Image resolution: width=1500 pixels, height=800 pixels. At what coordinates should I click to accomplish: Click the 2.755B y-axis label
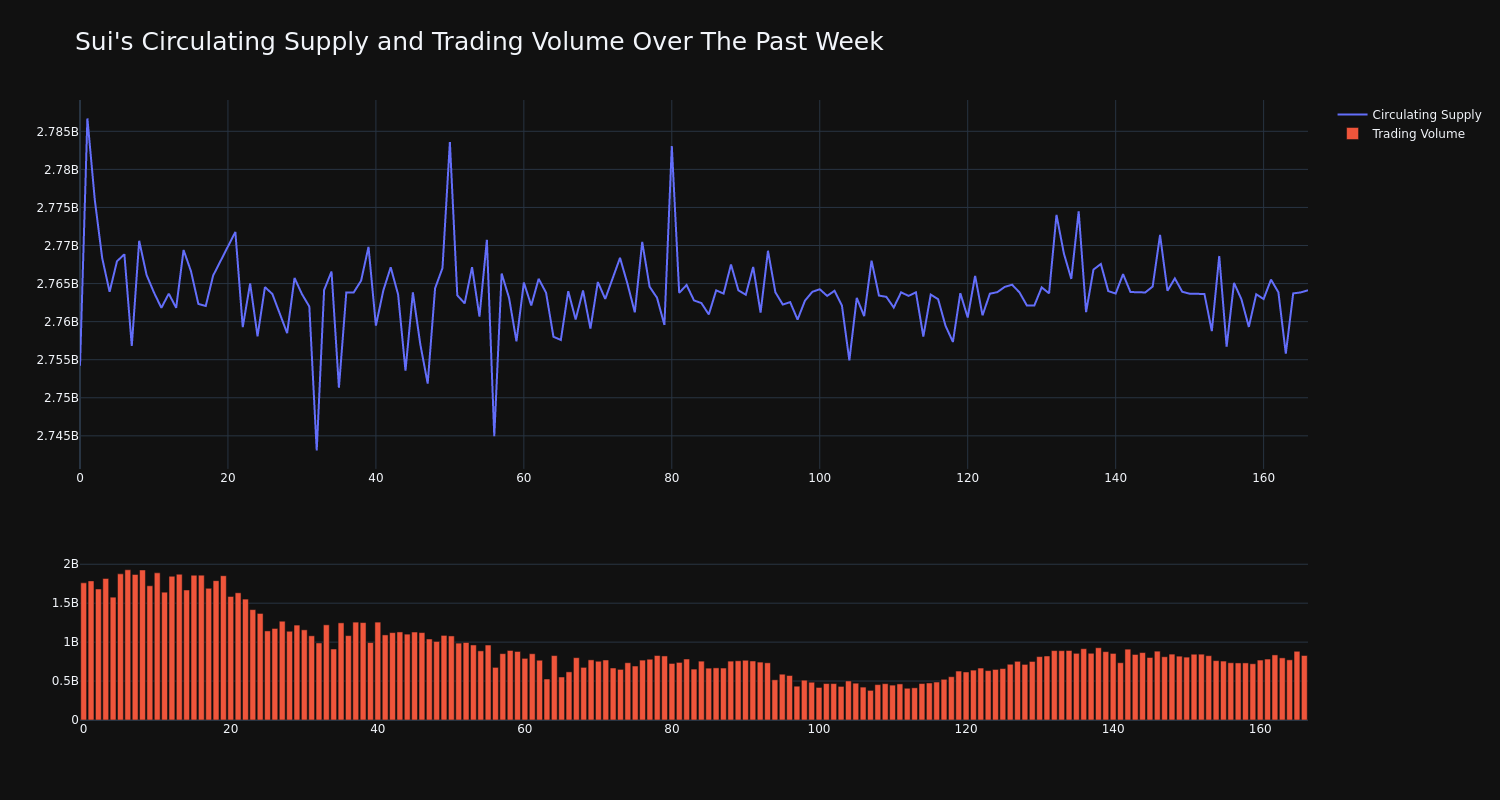pyautogui.click(x=57, y=360)
